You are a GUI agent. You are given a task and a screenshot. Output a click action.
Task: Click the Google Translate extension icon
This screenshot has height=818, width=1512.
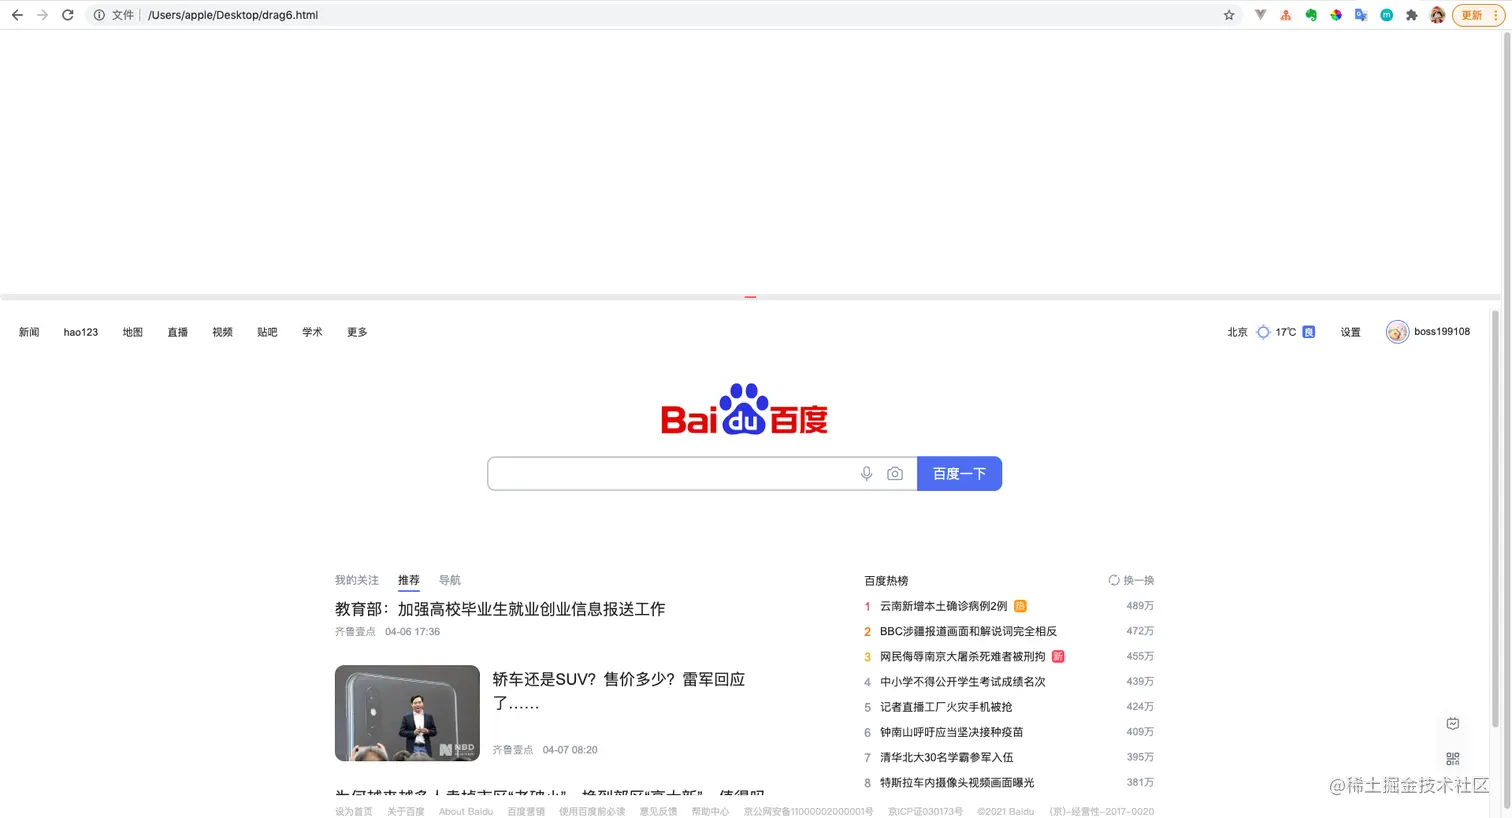point(1361,15)
